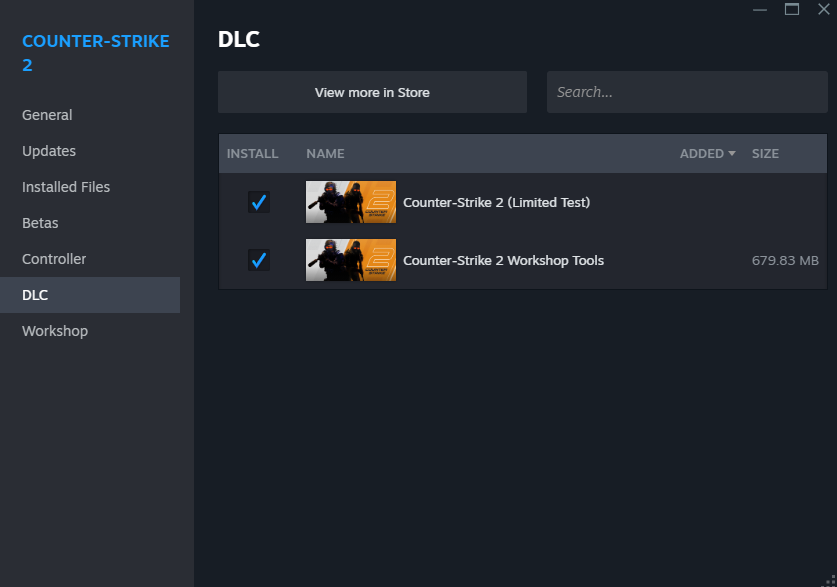Image resolution: width=837 pixels, height=587 pixels.
Task: Click the View more in Store button
Action: (372, 92)
